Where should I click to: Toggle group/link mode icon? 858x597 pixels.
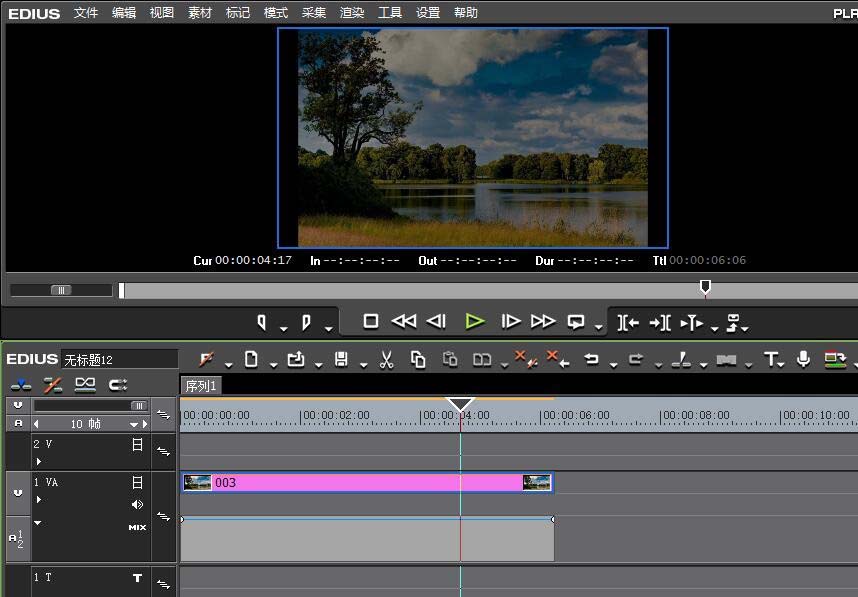[85, 385]
